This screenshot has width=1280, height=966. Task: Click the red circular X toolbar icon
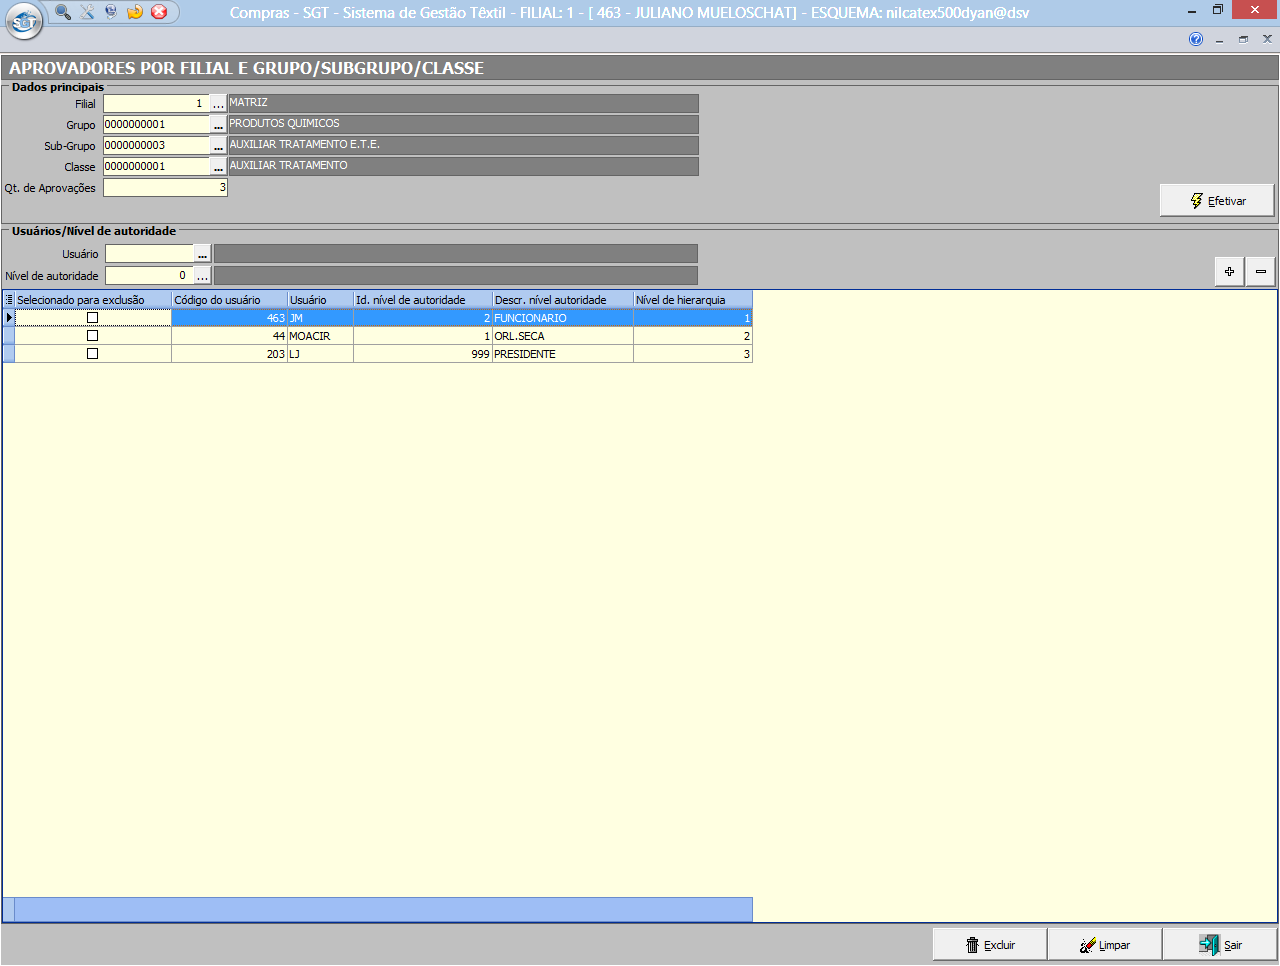159,12
